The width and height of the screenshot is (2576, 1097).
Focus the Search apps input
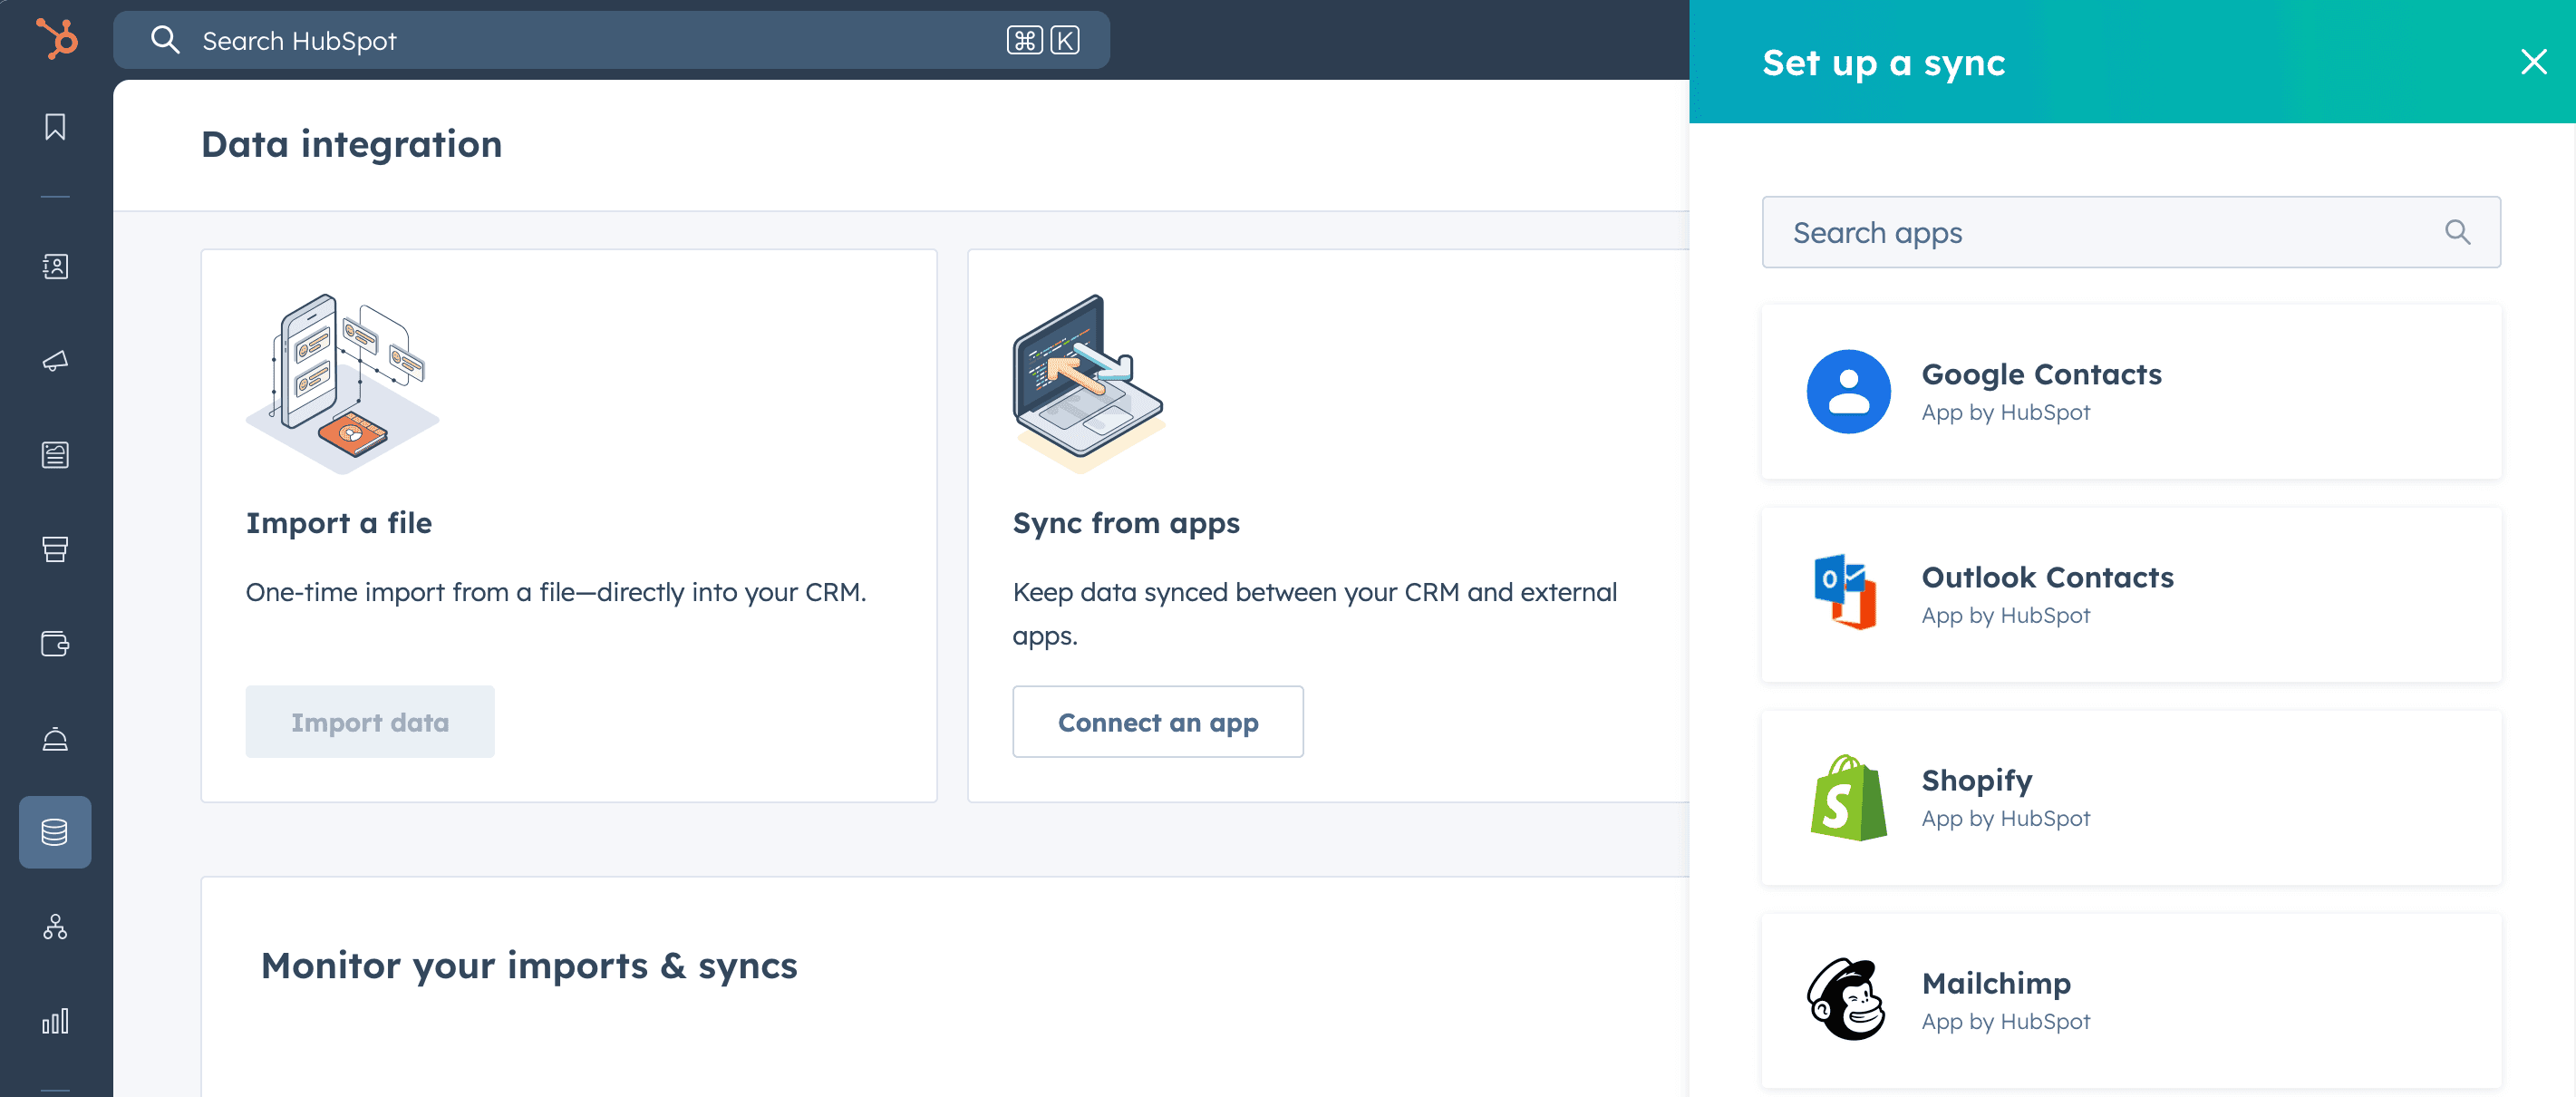click(2100, 232)
